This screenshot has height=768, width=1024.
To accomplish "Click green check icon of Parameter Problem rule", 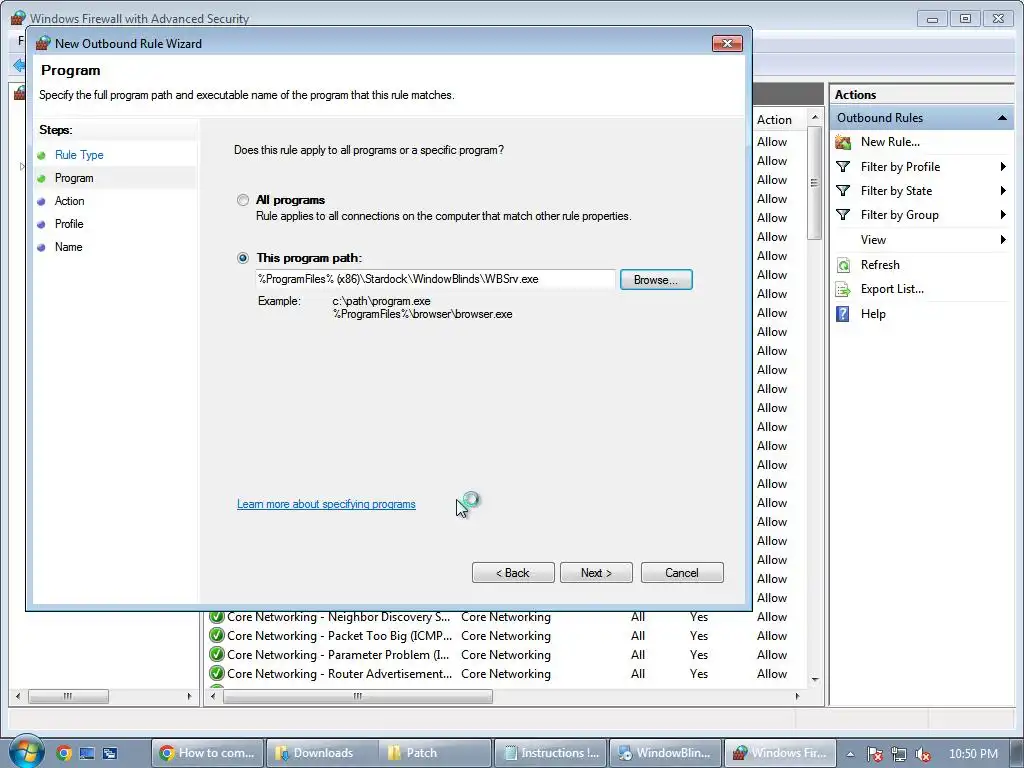I will coord(217,654).
